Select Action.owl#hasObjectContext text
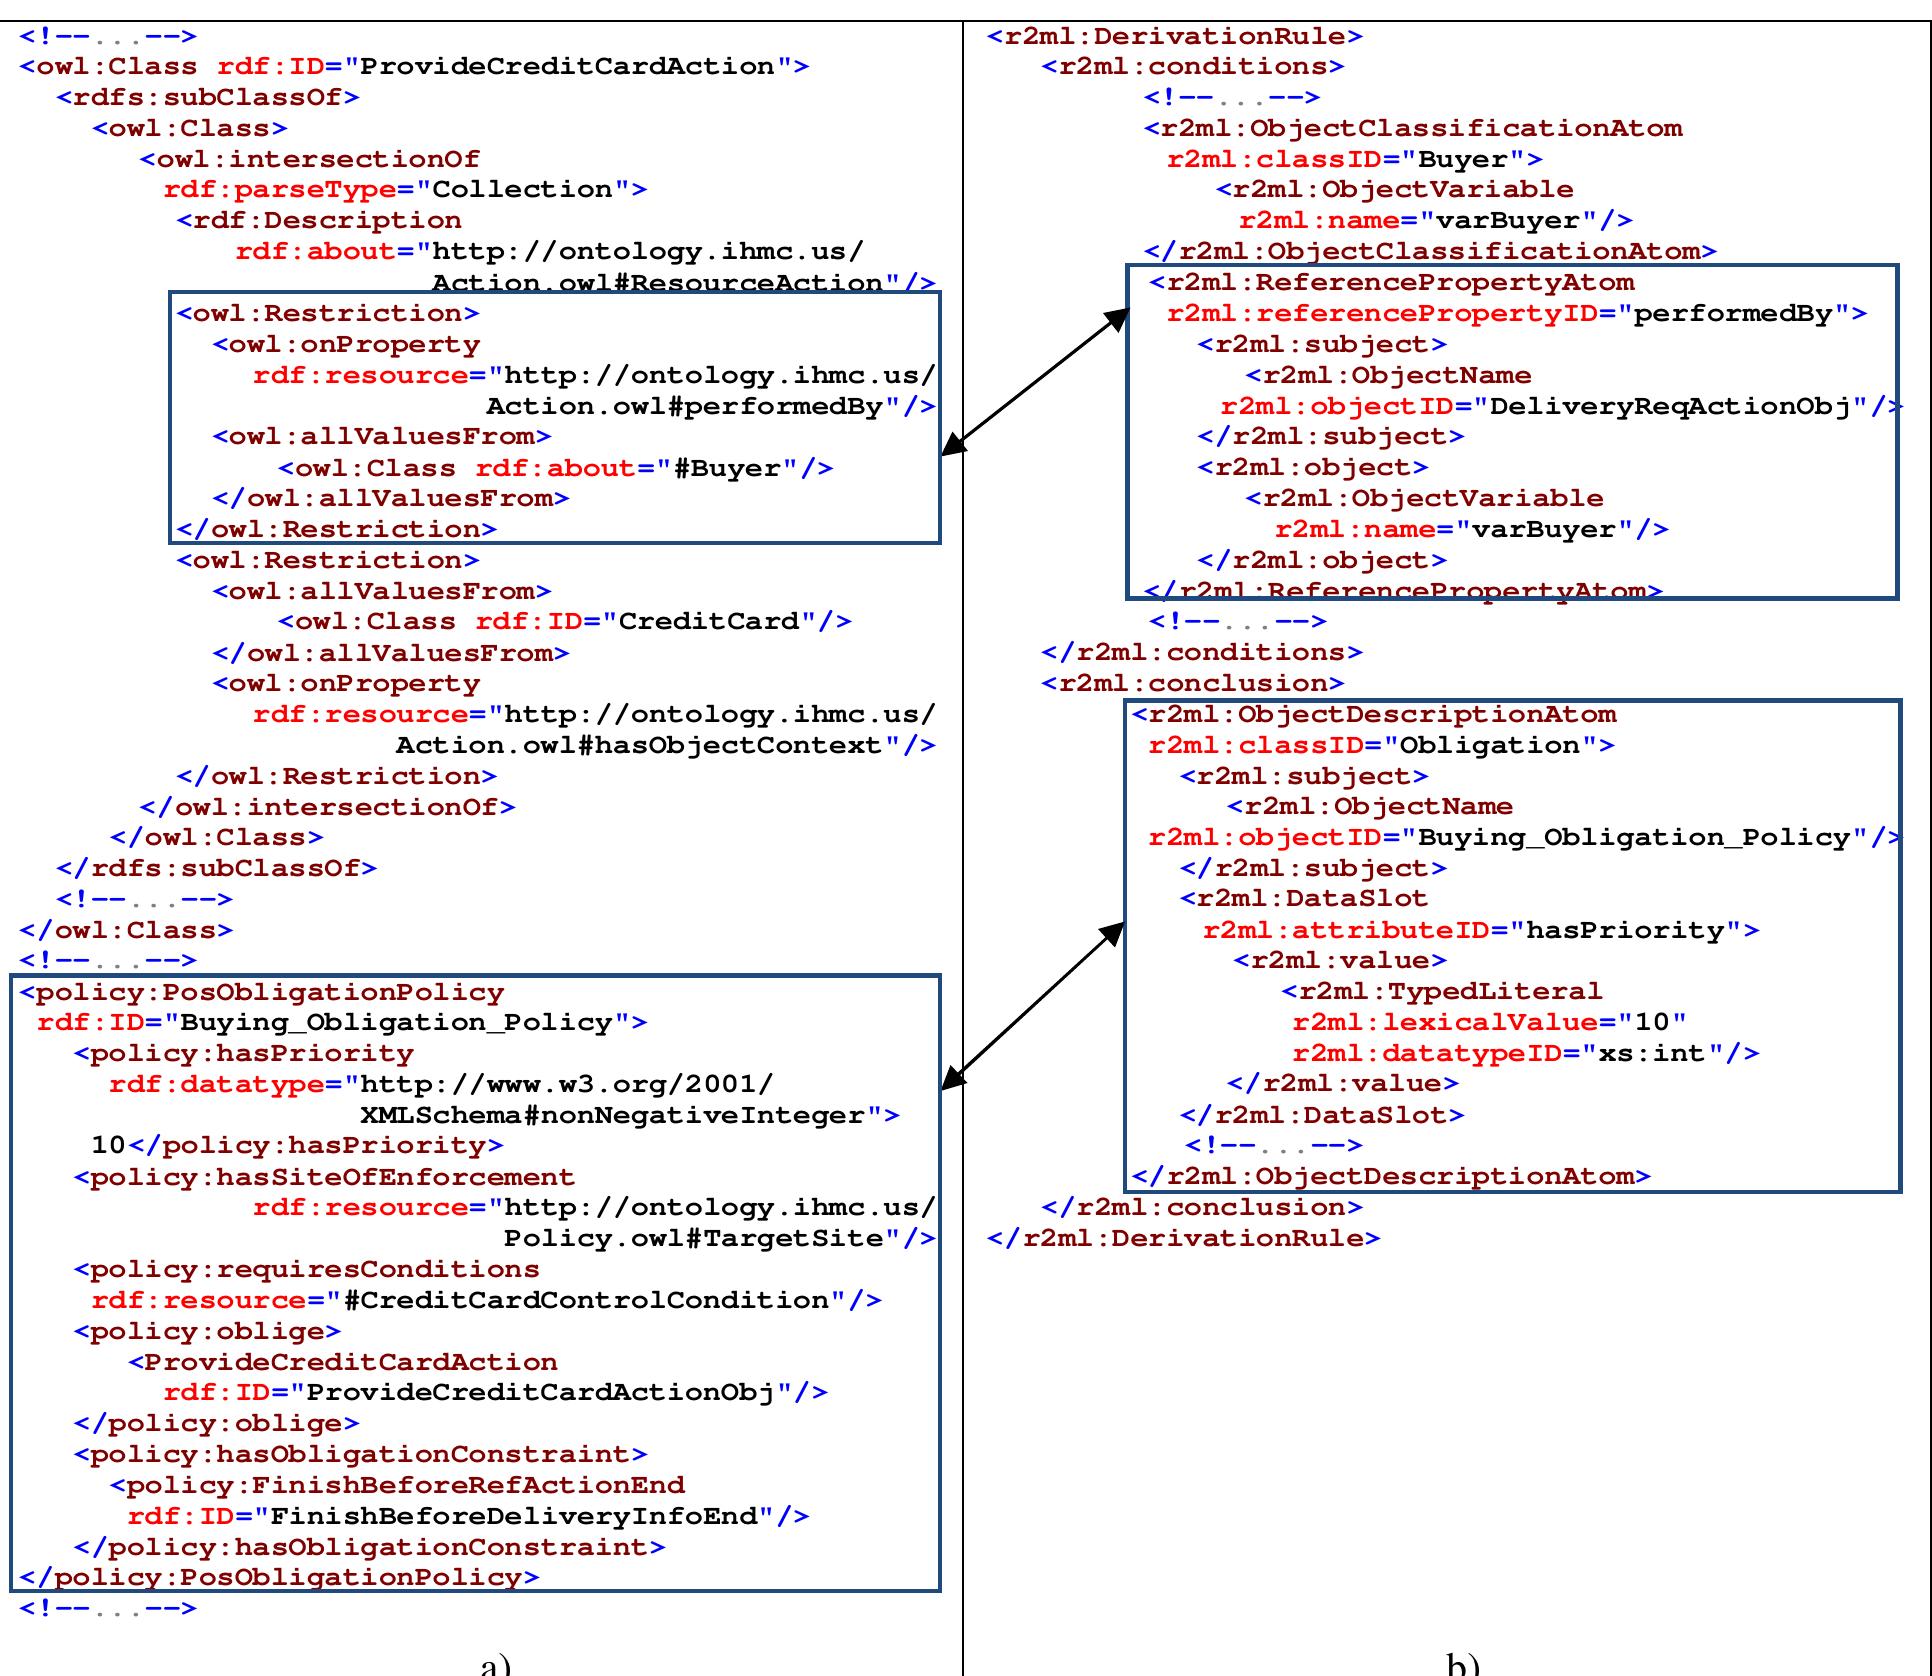The image size is (1932, 1676). point(640,746)
